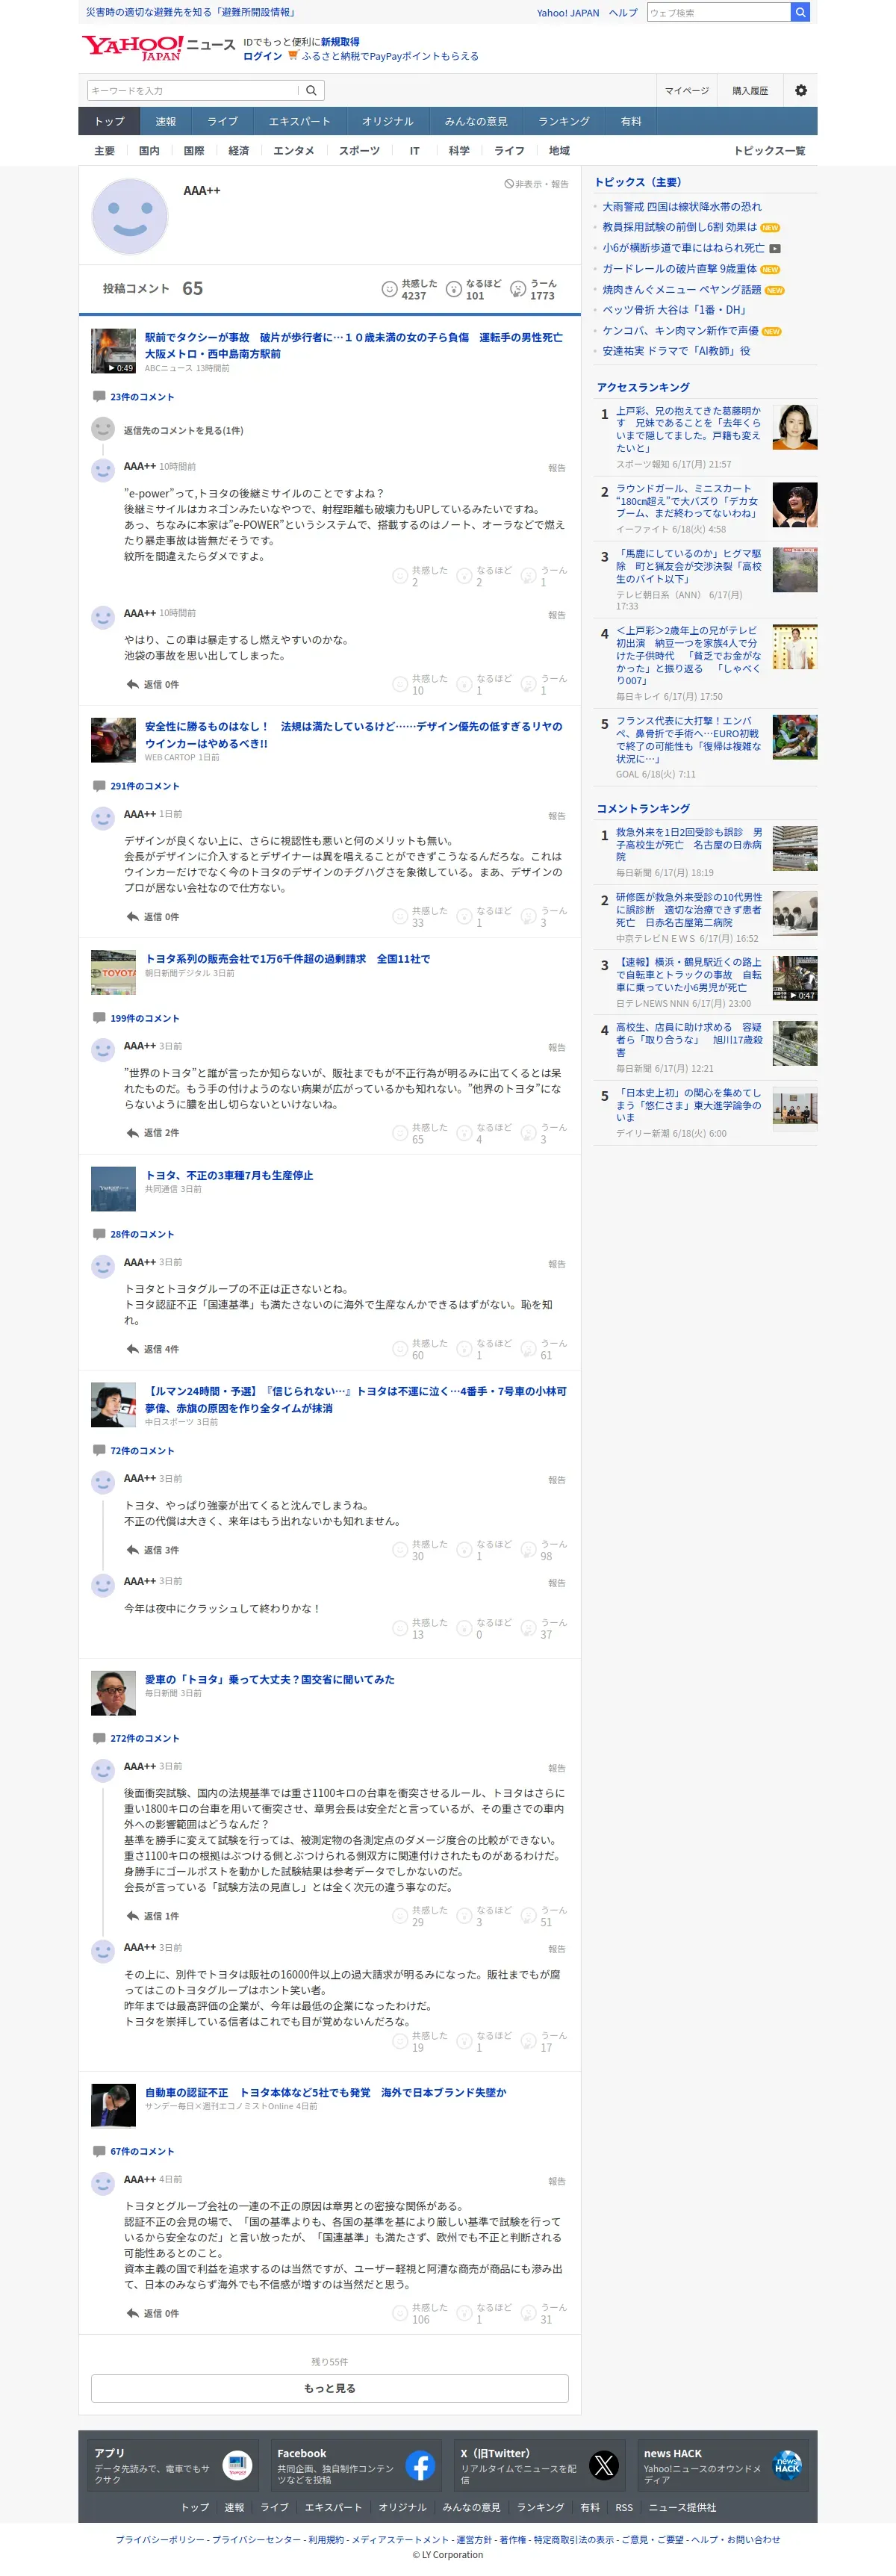Screen dimensions: 896x2576
Task: Click うーん face with count 61
Action: click(529, 1349)
